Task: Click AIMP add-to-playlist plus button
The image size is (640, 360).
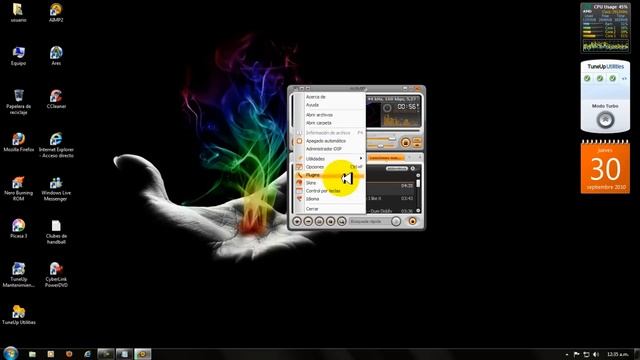Action: pos(297,221)
